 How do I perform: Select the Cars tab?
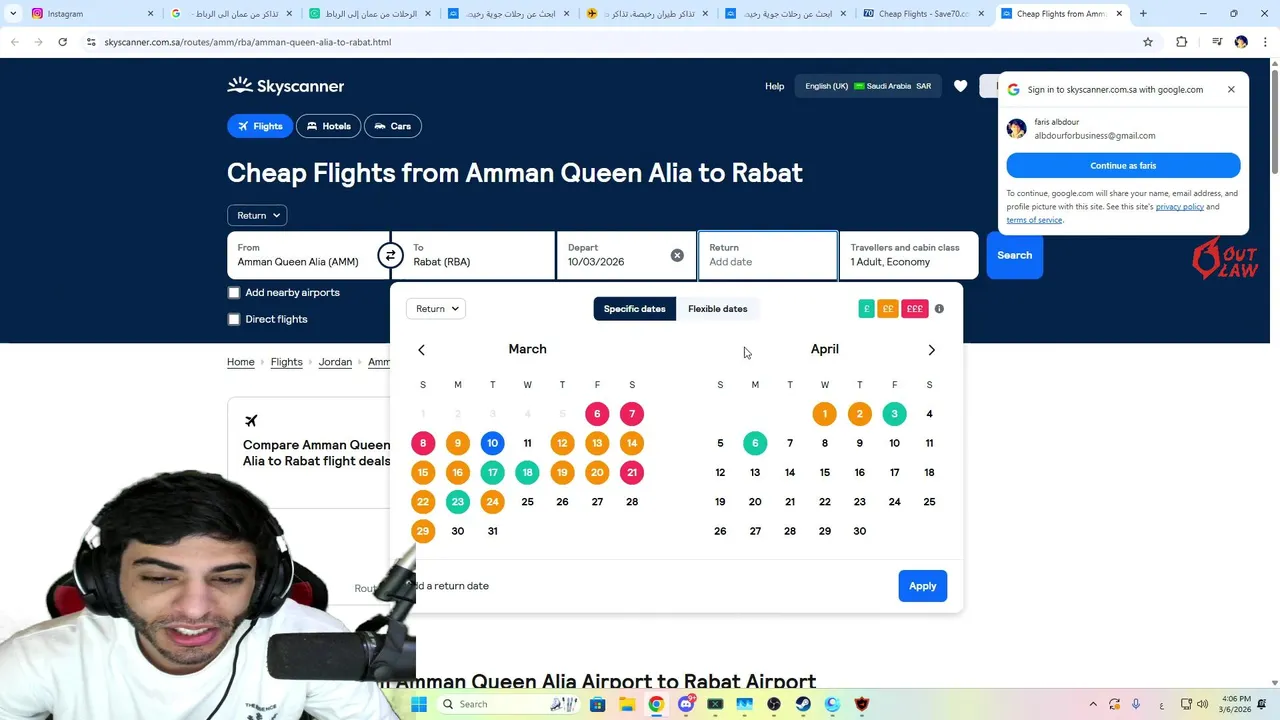coord(393,126)
